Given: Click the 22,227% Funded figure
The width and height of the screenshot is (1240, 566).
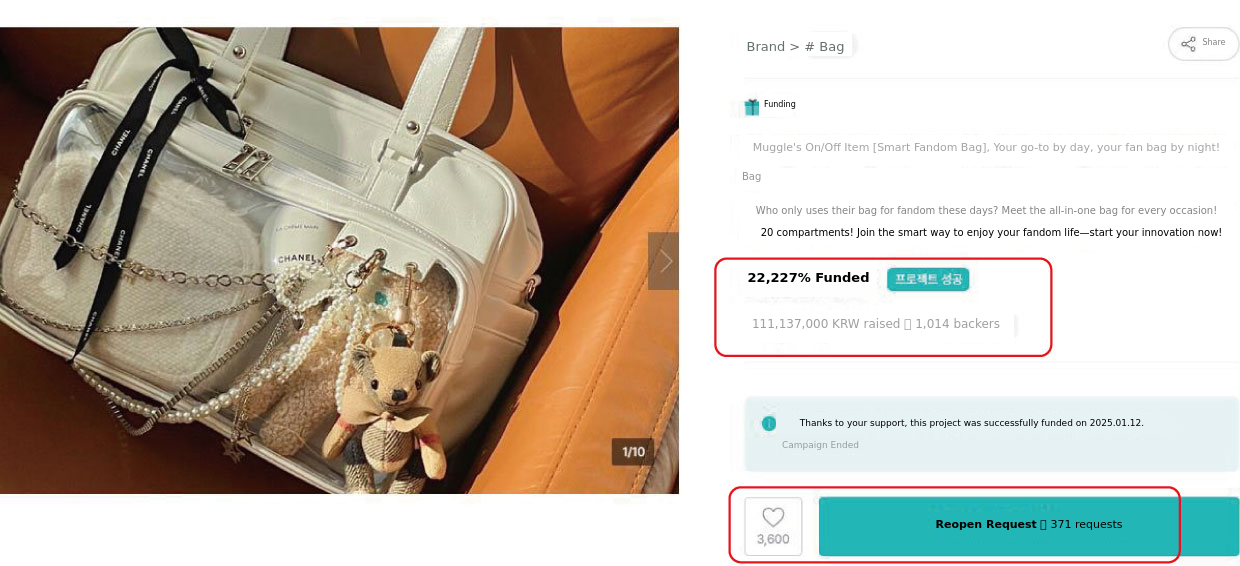Looking at the screenshot, I should coord(808,278).
